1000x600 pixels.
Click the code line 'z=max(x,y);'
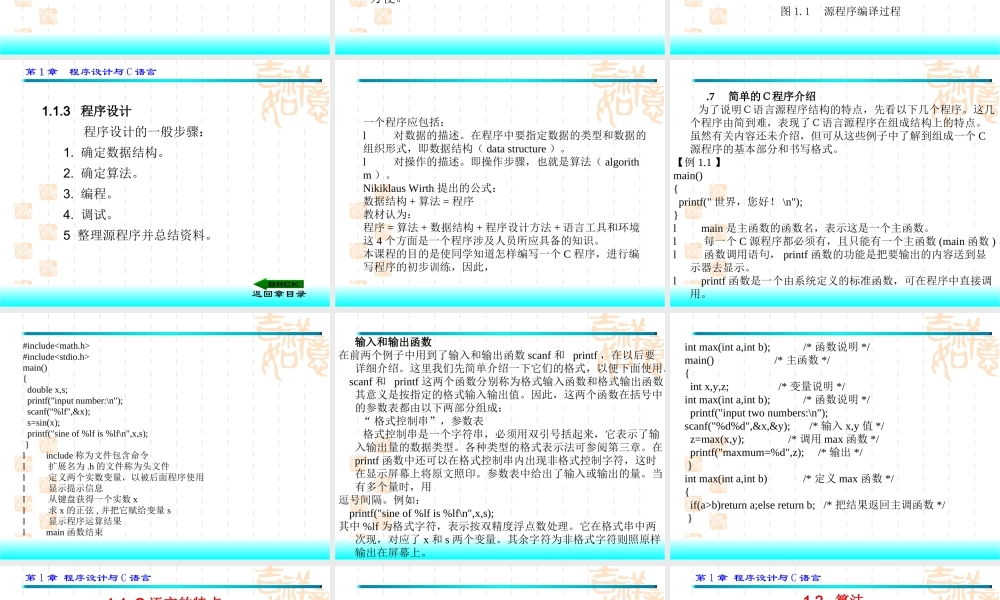[x=717, y=439]
